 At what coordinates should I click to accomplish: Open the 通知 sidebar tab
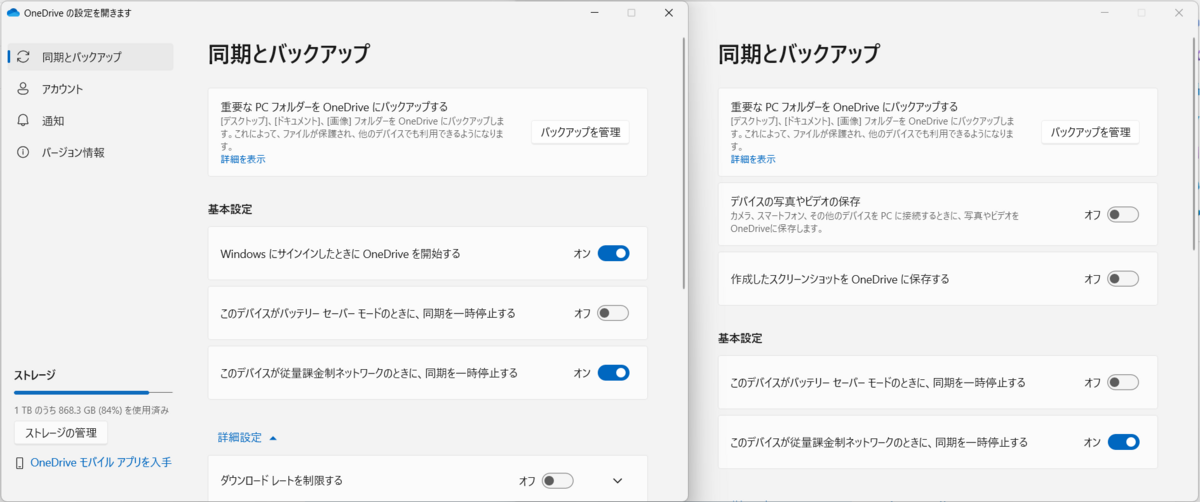[91, 121]
